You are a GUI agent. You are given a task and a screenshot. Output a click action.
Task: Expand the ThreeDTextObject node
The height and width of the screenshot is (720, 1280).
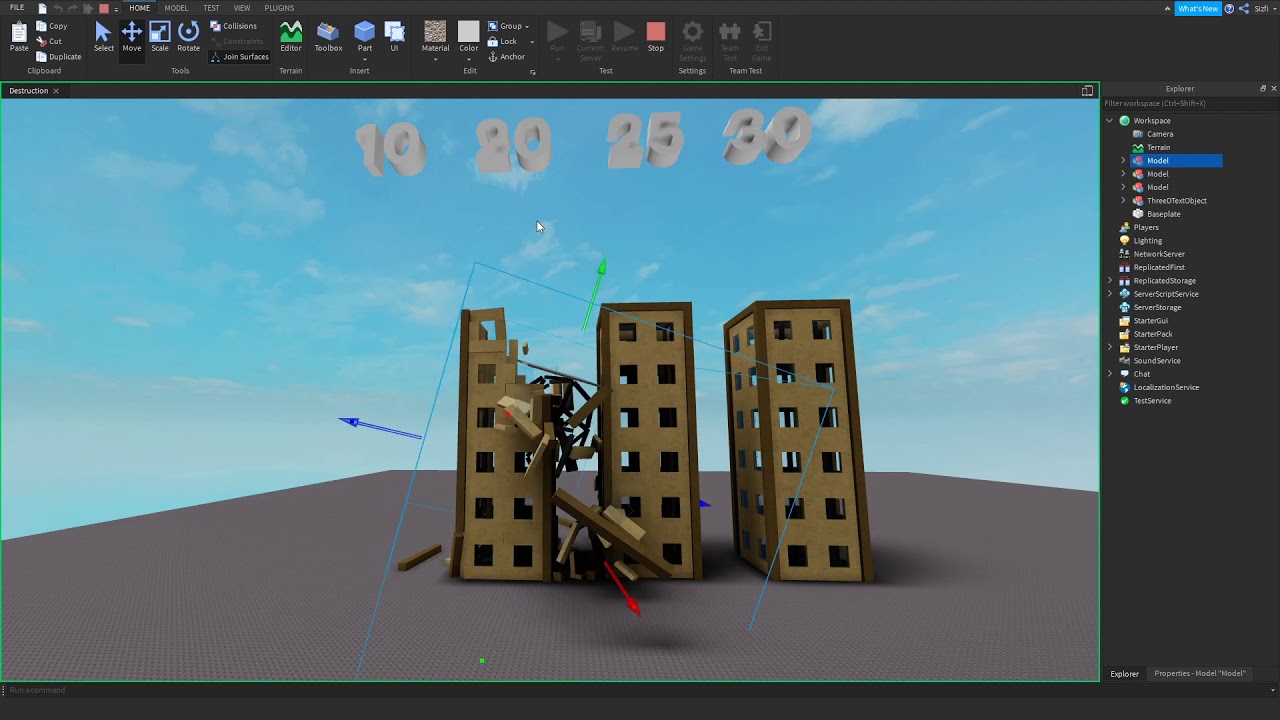click(x=1123, y=201)
